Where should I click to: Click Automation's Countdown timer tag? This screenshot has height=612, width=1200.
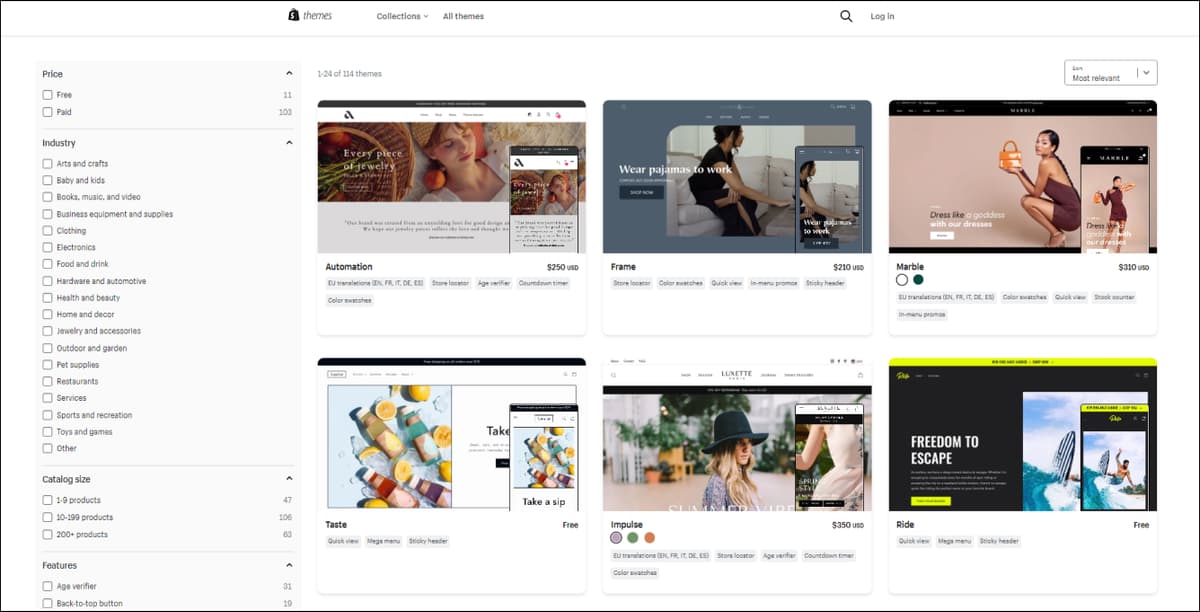(x=544, y=283)
